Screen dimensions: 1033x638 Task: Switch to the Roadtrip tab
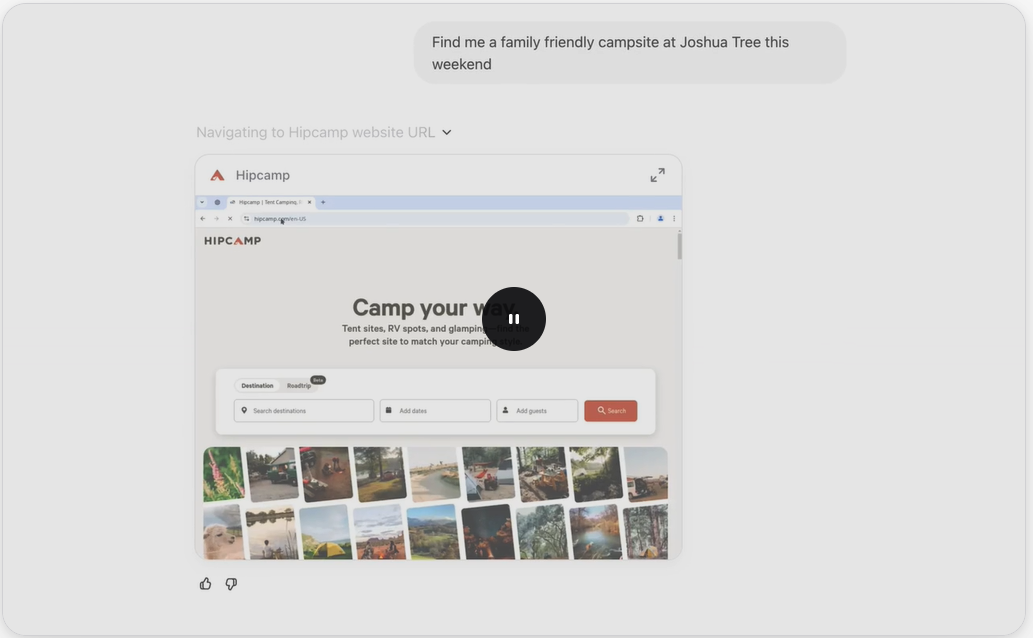(299, 386)
